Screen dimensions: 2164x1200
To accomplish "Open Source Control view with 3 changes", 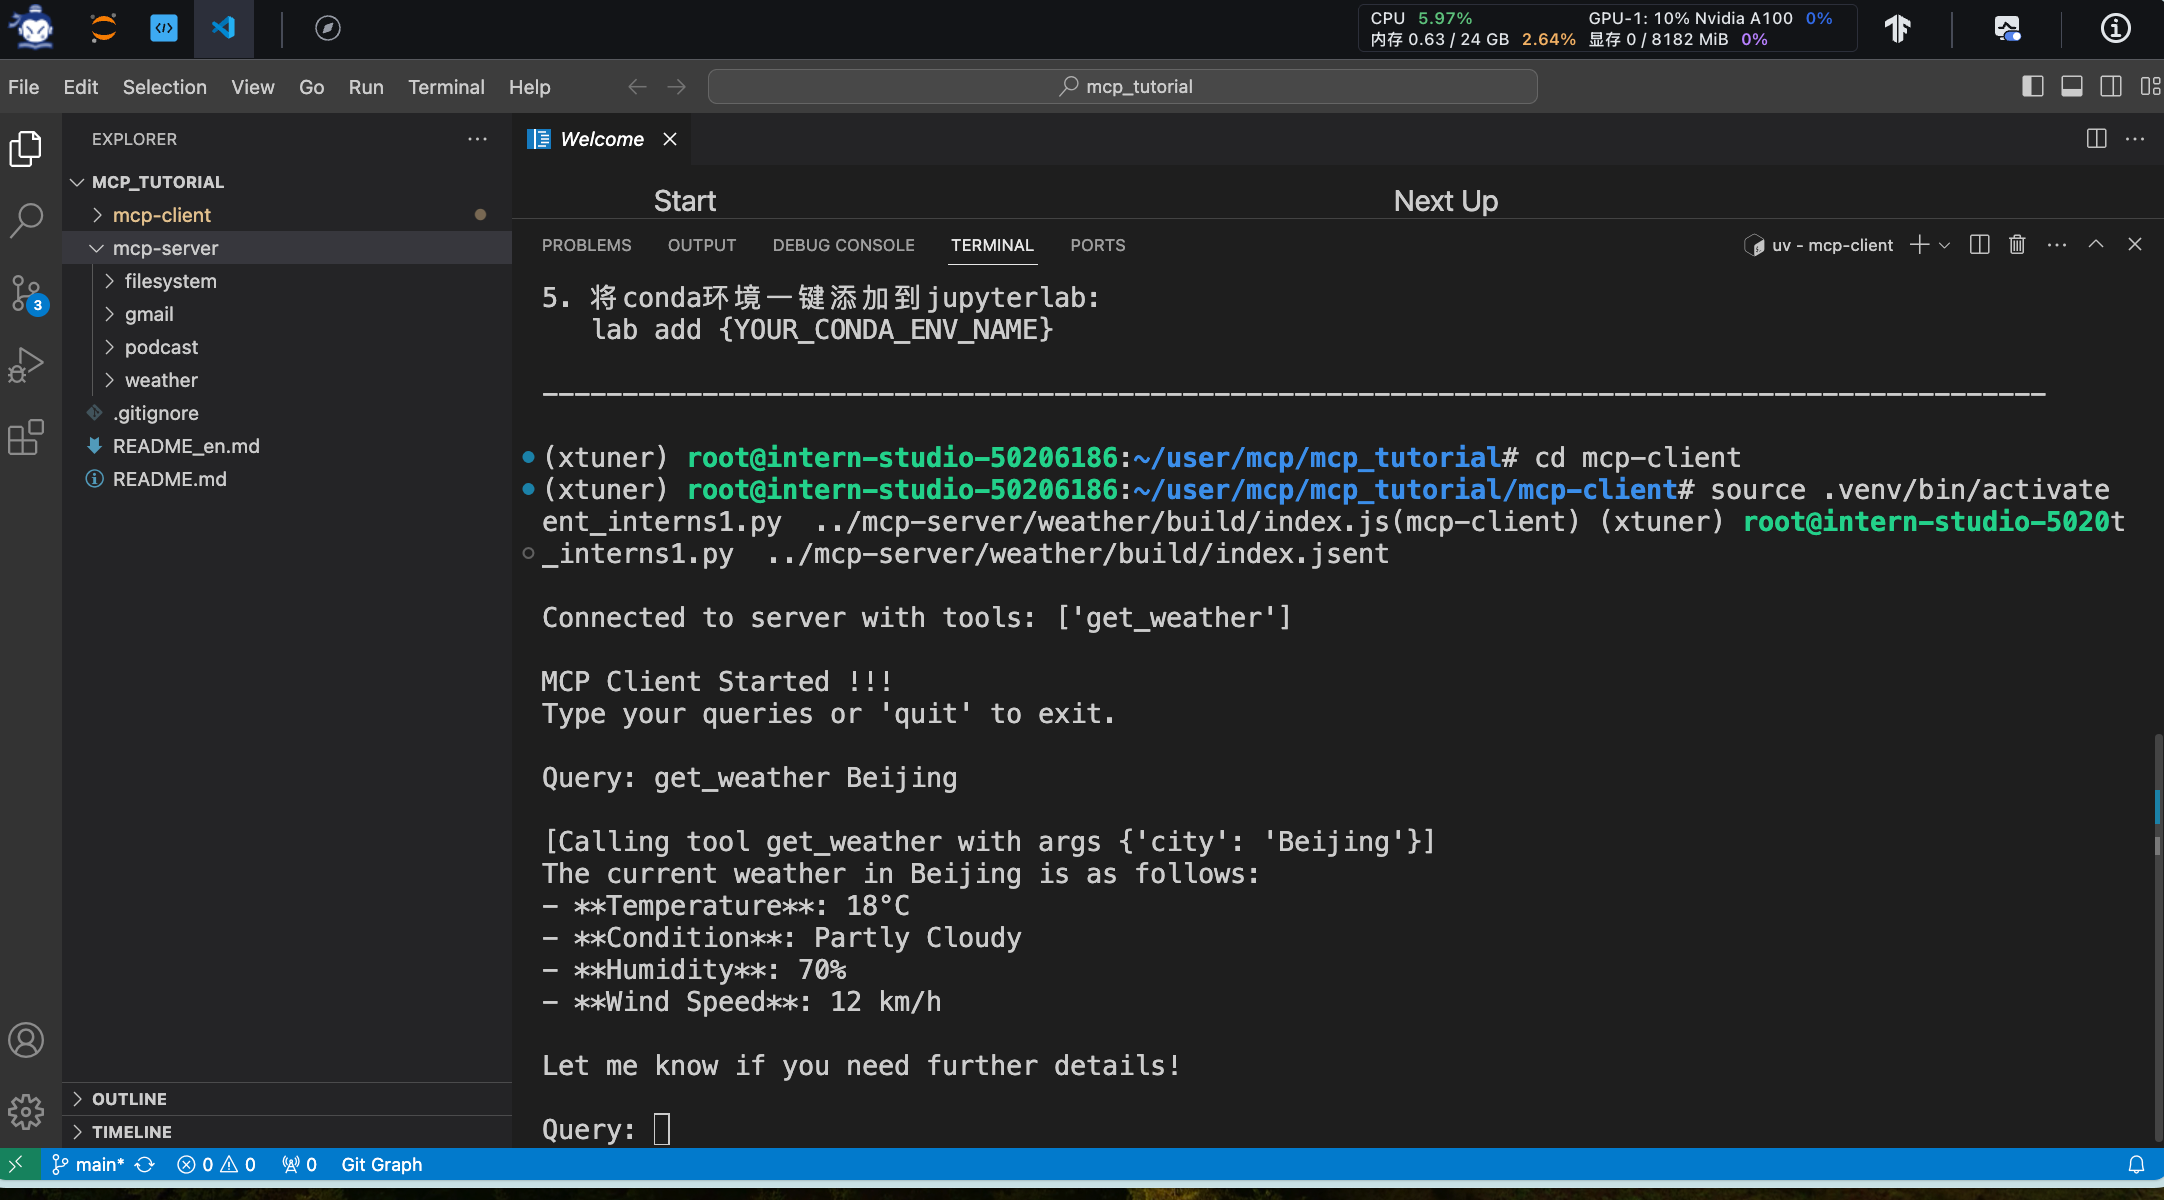I will click(x=27, y=293).
